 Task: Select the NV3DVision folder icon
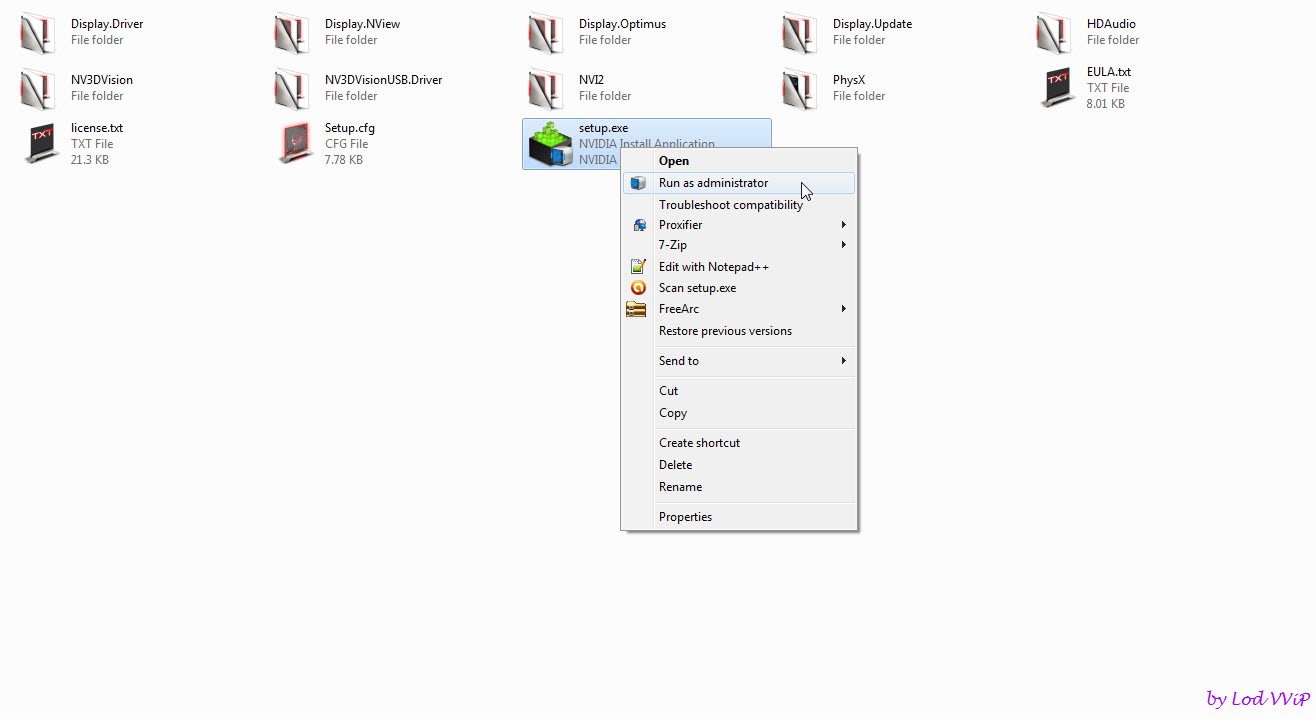[x=38, y=89]
